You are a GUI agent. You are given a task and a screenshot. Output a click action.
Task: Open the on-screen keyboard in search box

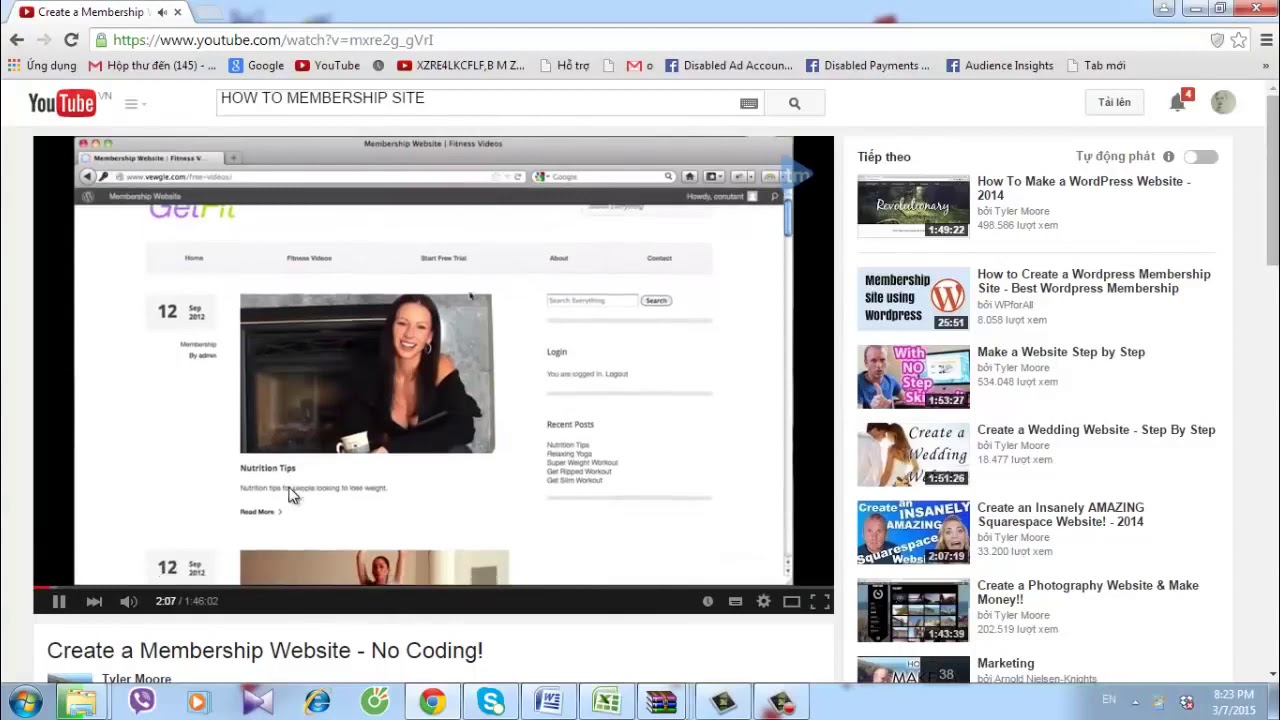pos(748,103)
